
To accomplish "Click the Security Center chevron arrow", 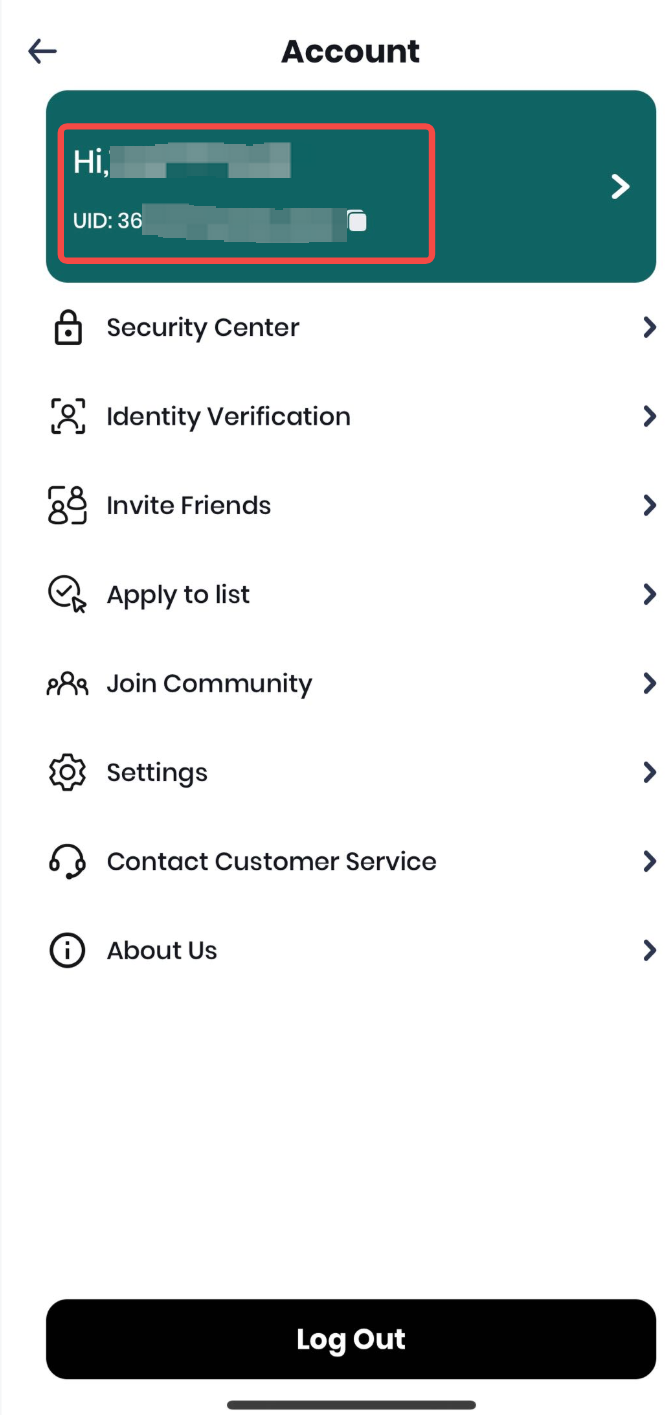I will click(649, 328).
